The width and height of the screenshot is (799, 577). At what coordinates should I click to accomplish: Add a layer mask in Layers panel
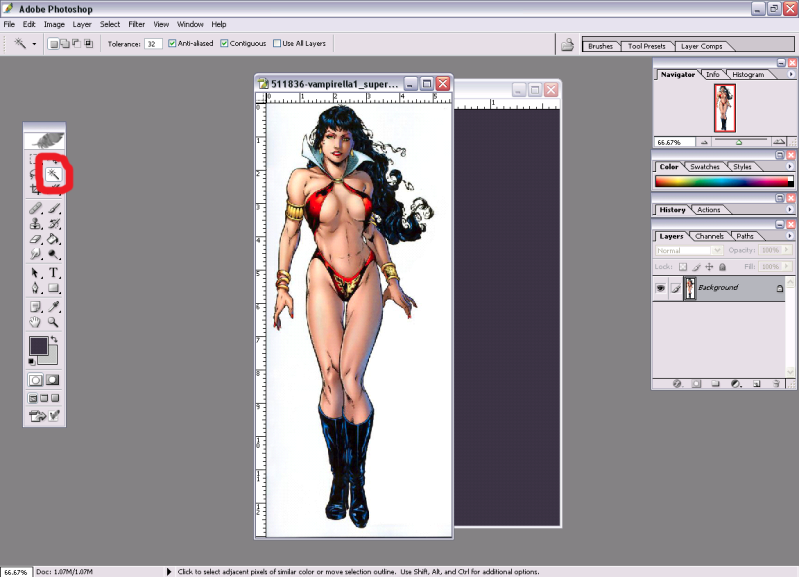(x=697, y=384)
